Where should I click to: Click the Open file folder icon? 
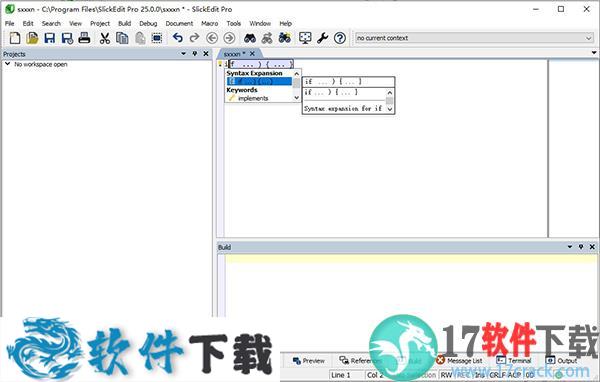[x=32, y=38]
